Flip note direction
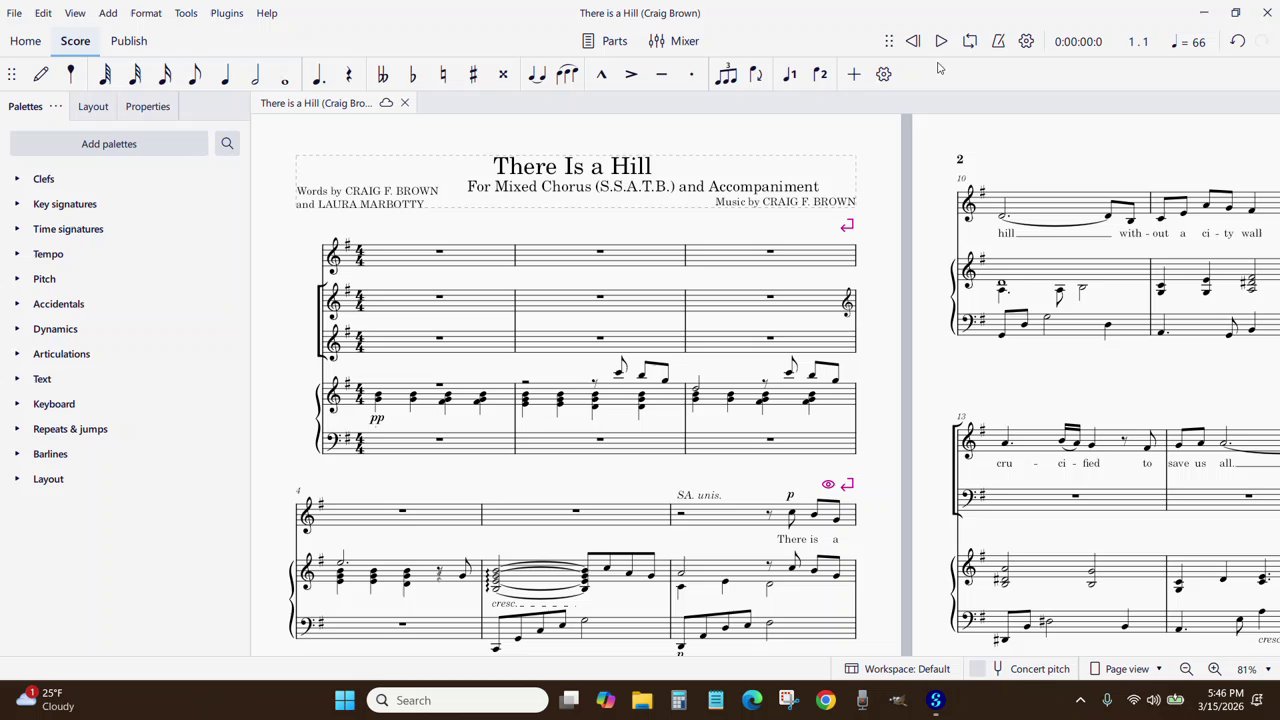The height and width of the screenshot is (720, 1280). pos(756,74)
